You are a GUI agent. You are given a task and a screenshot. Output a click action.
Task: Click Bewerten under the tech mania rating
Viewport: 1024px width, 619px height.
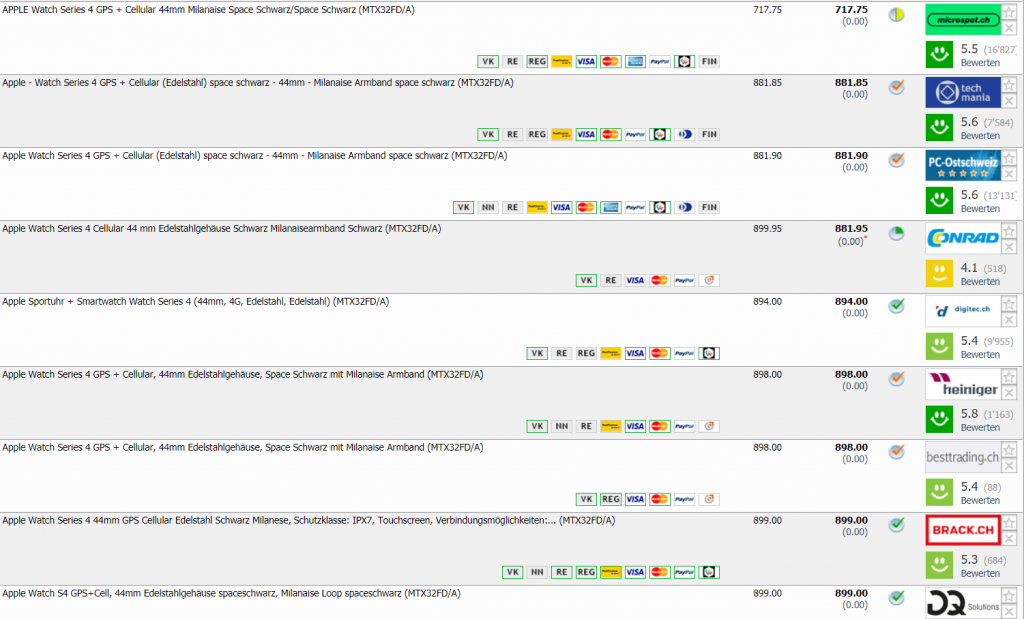pyautogui.click(x=980, y=136)
